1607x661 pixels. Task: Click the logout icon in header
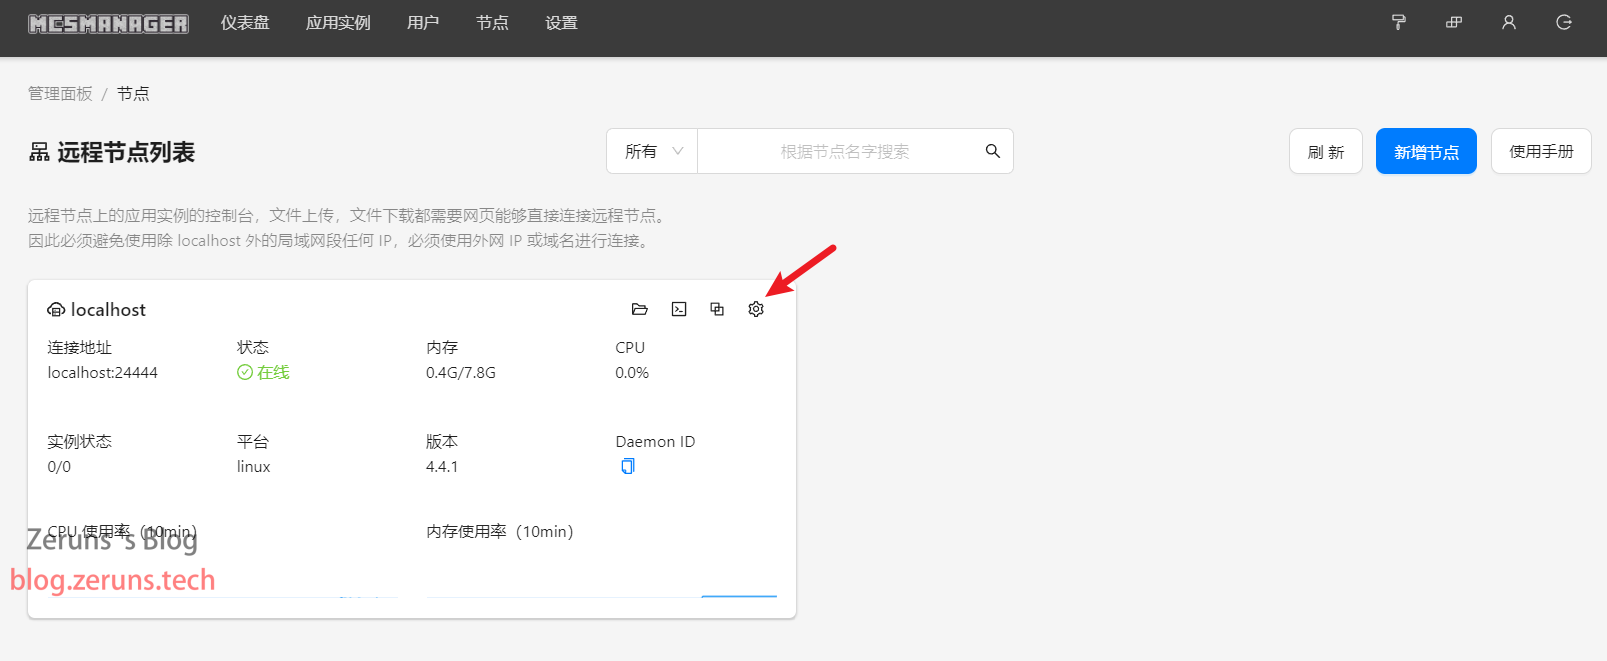(1564, 22)
